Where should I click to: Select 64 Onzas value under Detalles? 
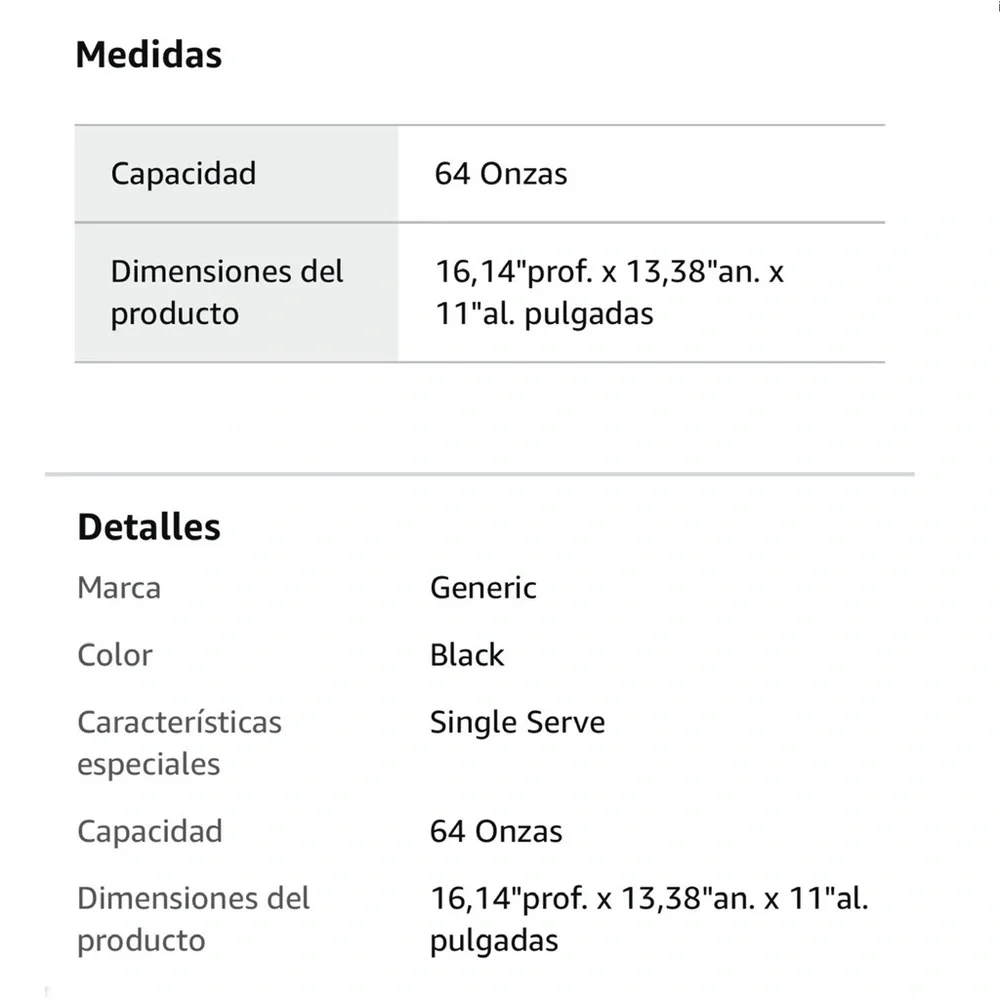[x=496, y=832]
